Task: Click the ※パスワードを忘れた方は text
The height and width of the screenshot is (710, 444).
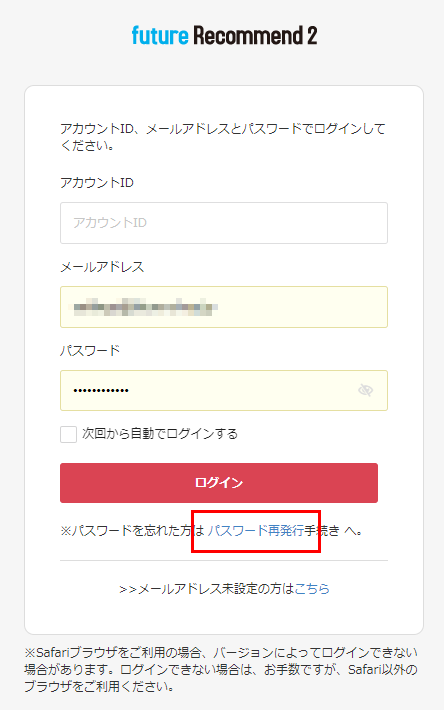Action: pos(133,530)
